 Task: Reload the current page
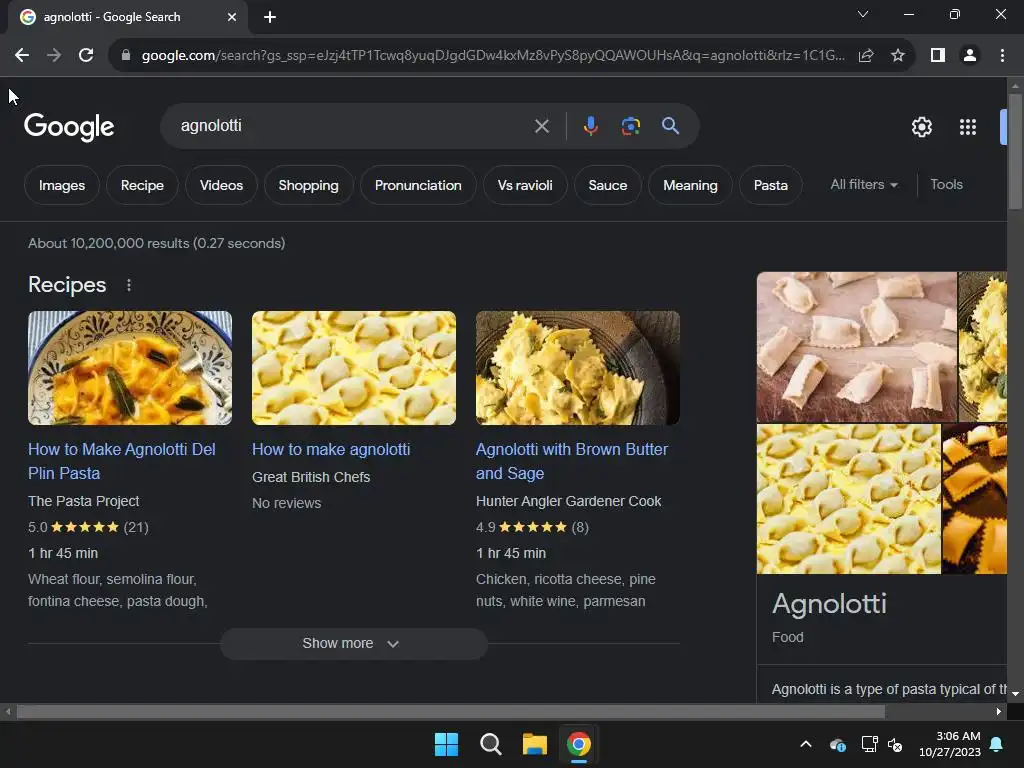tap(86, 56)
